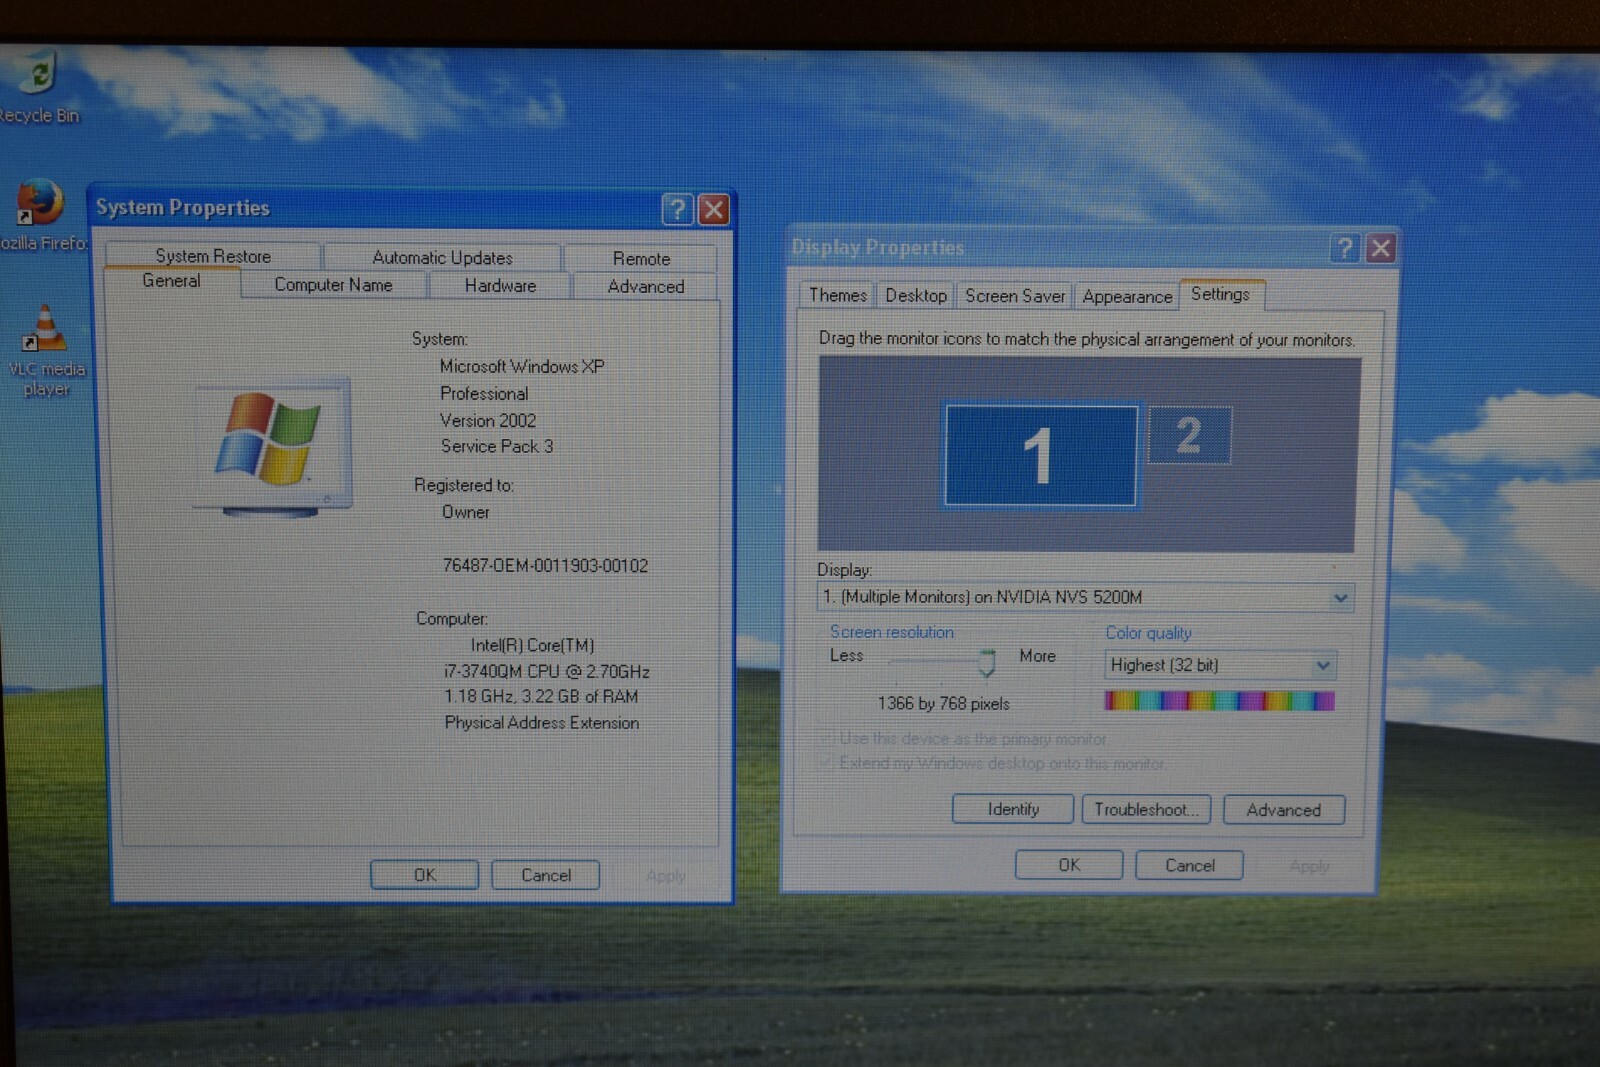1600x1067 pixels.
Task: Toggle Extend my Windows desktop onto this monitor
Action: [x=826, y=763]
